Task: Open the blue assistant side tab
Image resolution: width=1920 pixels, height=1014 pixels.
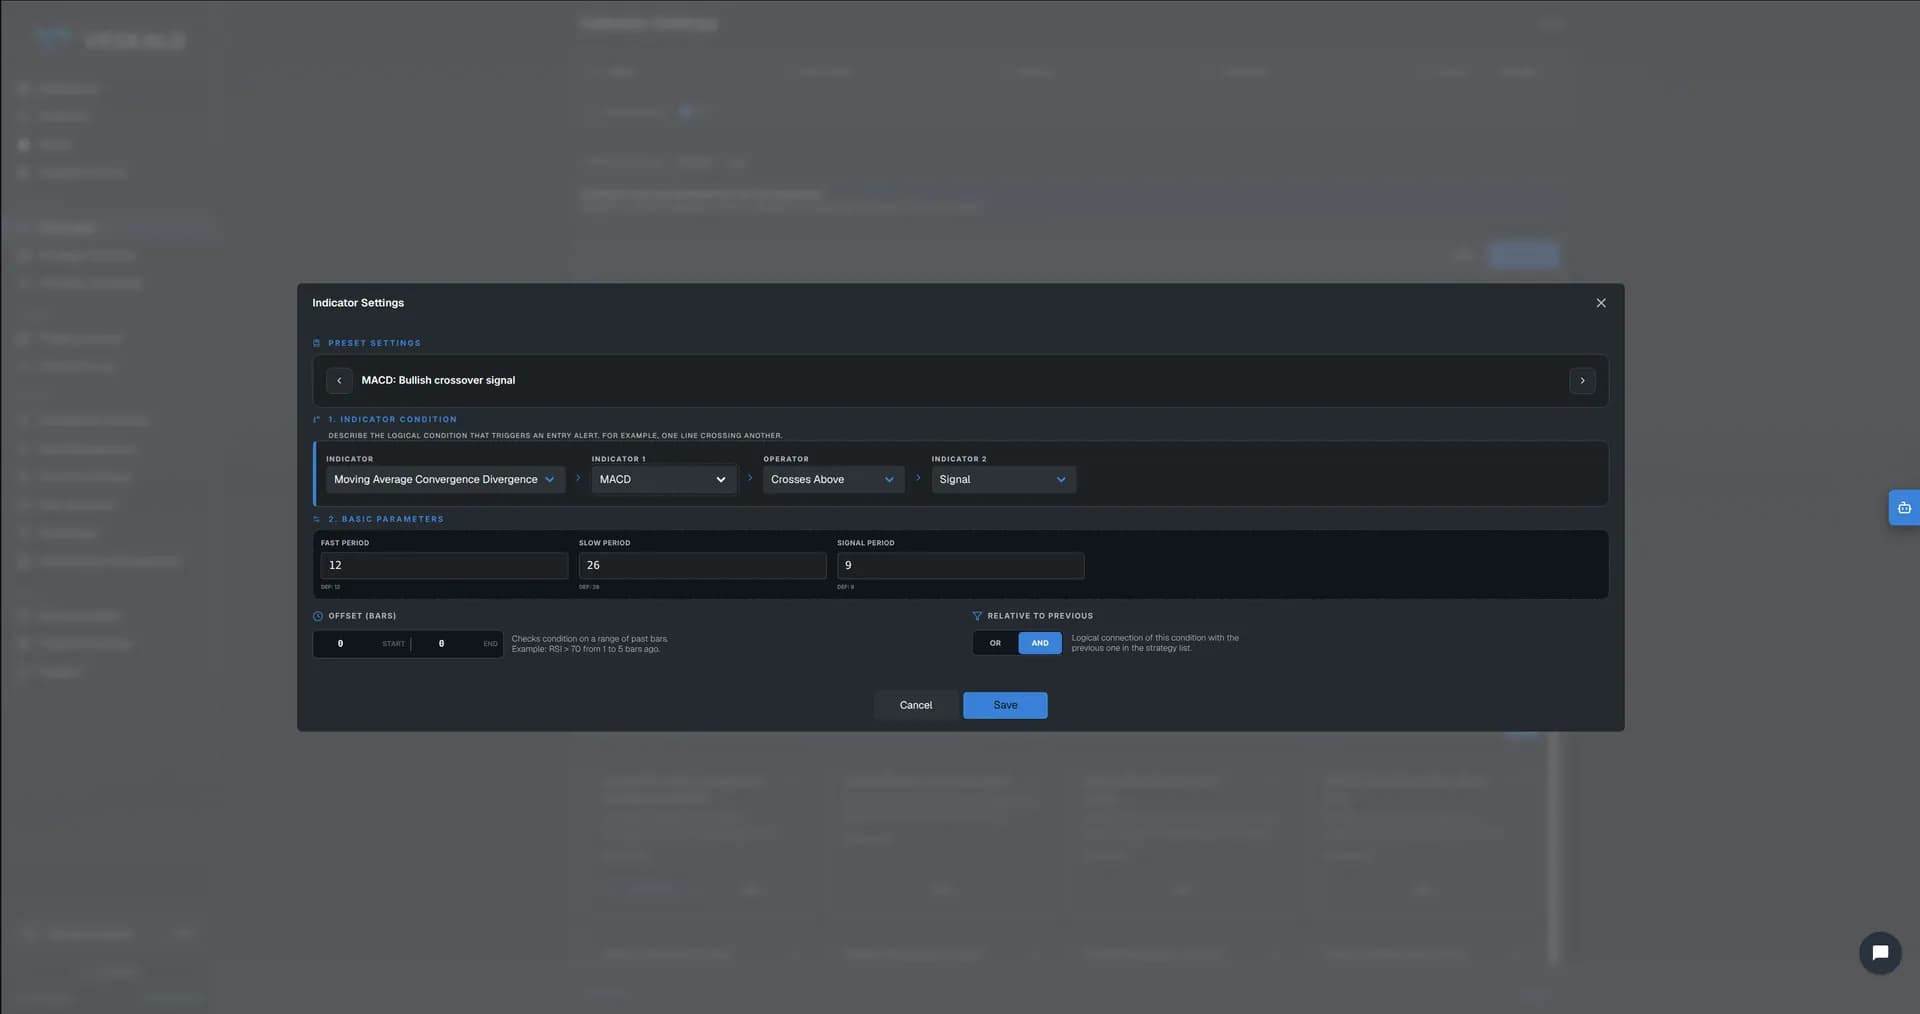Action: 1904,508
